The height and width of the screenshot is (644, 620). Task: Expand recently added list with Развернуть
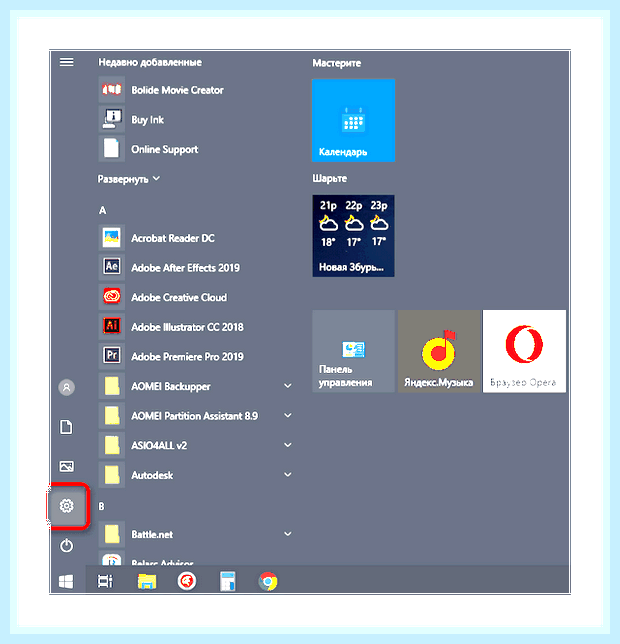point(129,179)
